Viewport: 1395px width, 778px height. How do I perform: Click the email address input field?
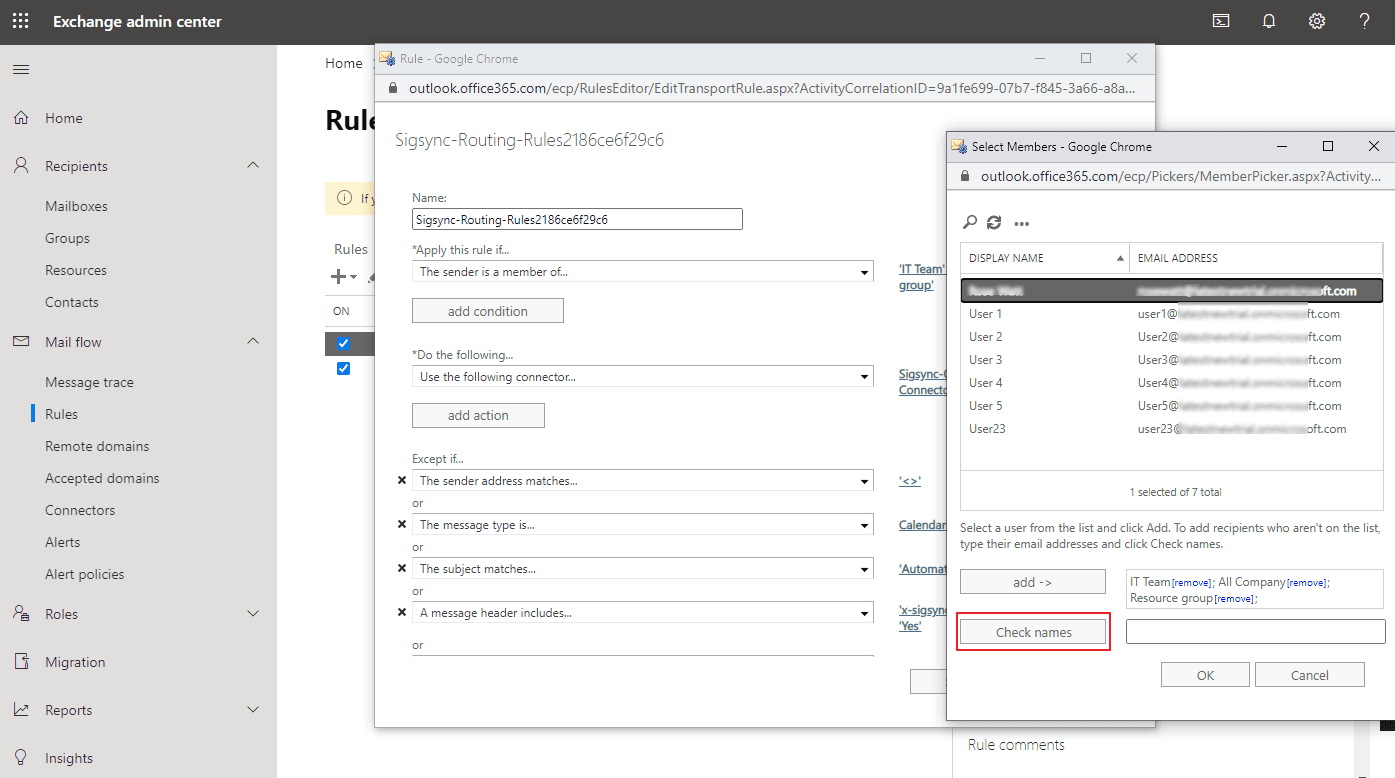pos(1255,632)
